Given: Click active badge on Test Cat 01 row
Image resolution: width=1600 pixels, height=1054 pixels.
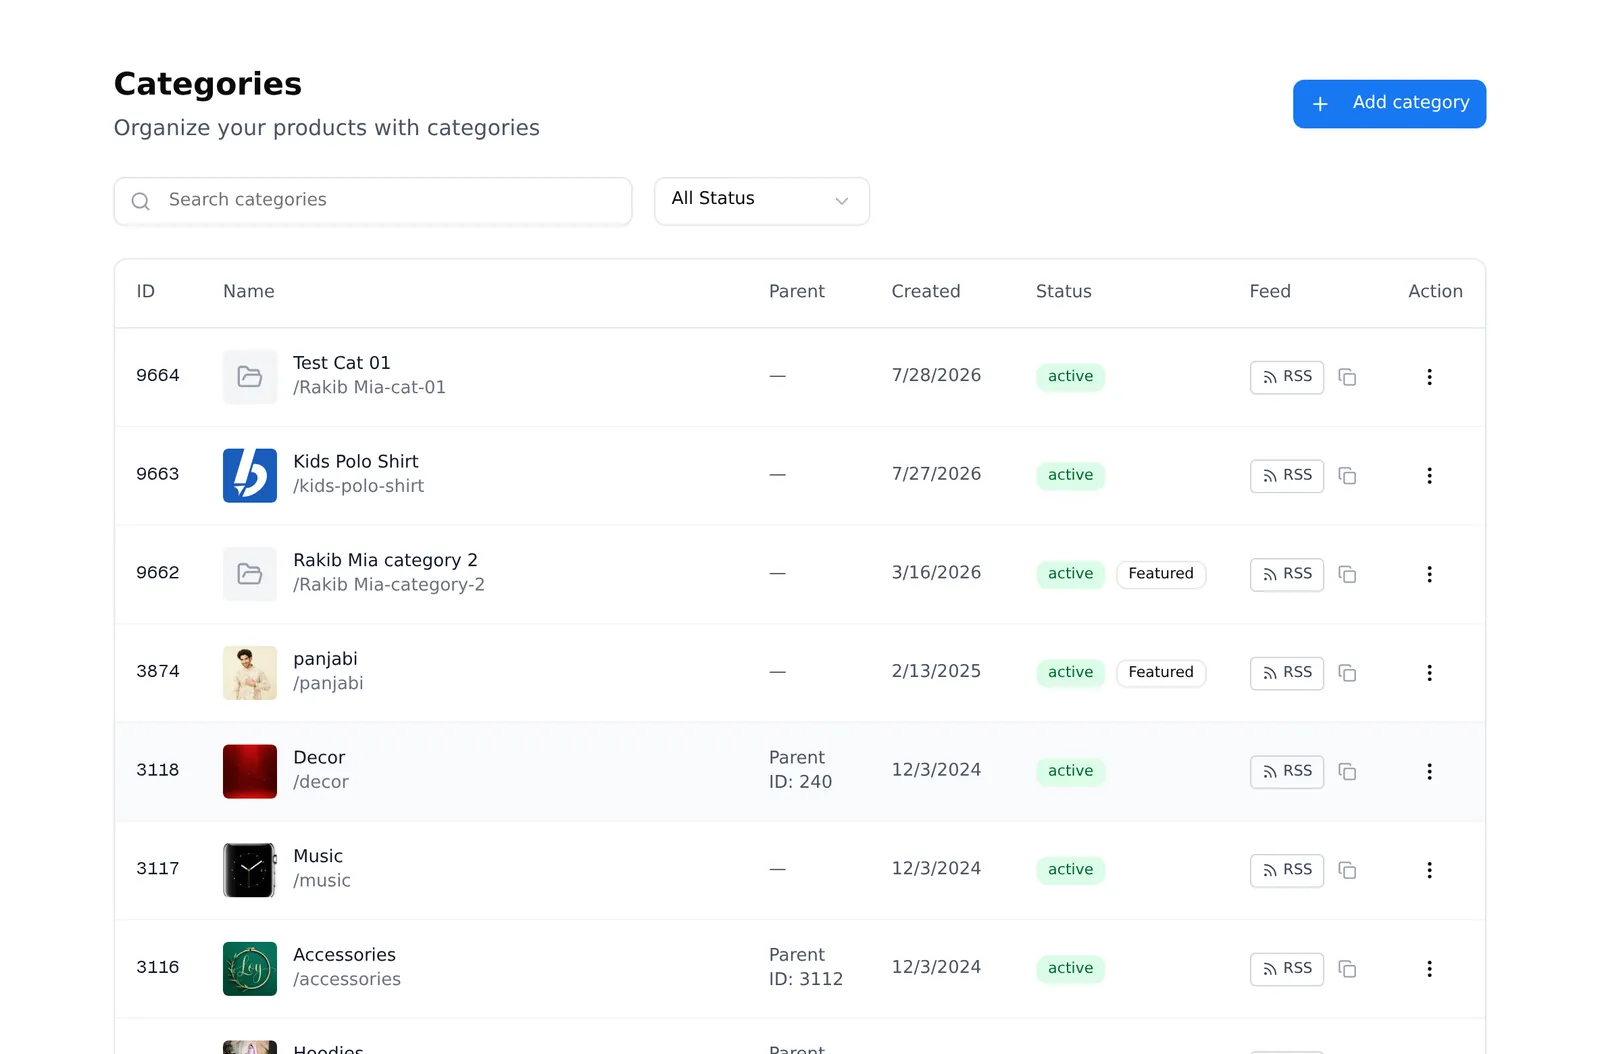Looking at the screenshot, I should [x=1070, y=377].
